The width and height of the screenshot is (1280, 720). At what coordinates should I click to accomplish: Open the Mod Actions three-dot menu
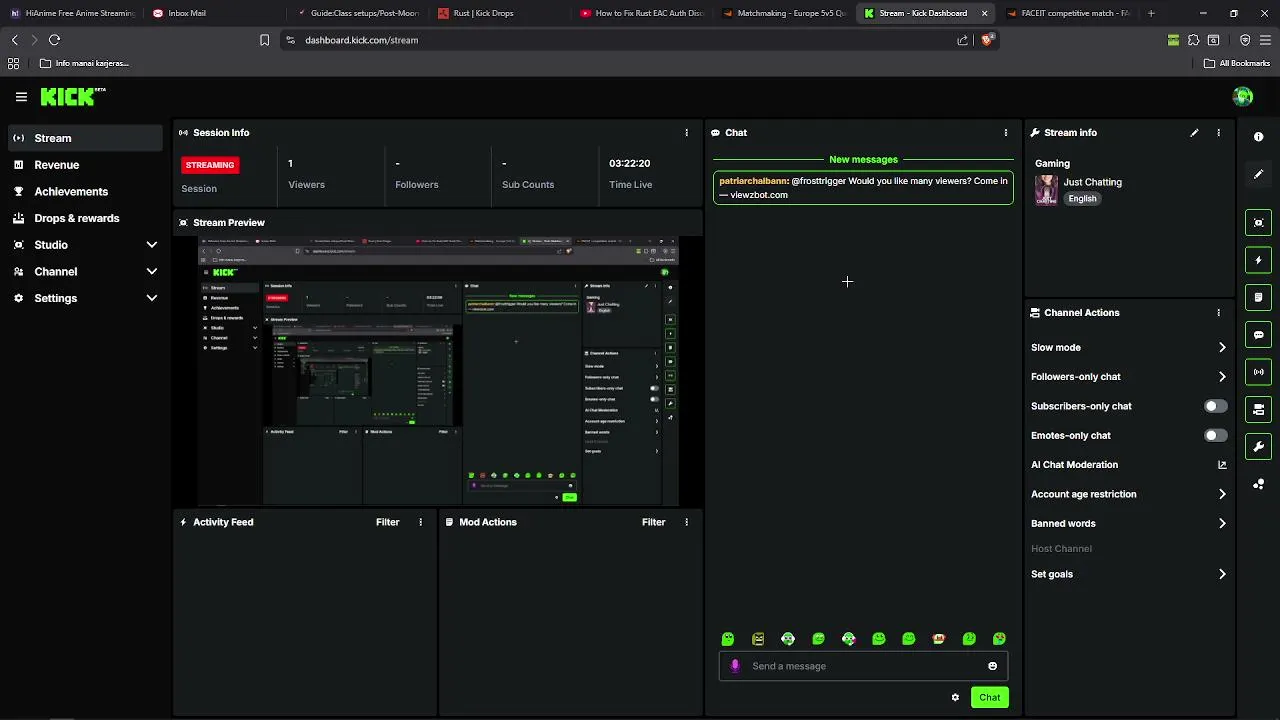click(x=686, y=522)
